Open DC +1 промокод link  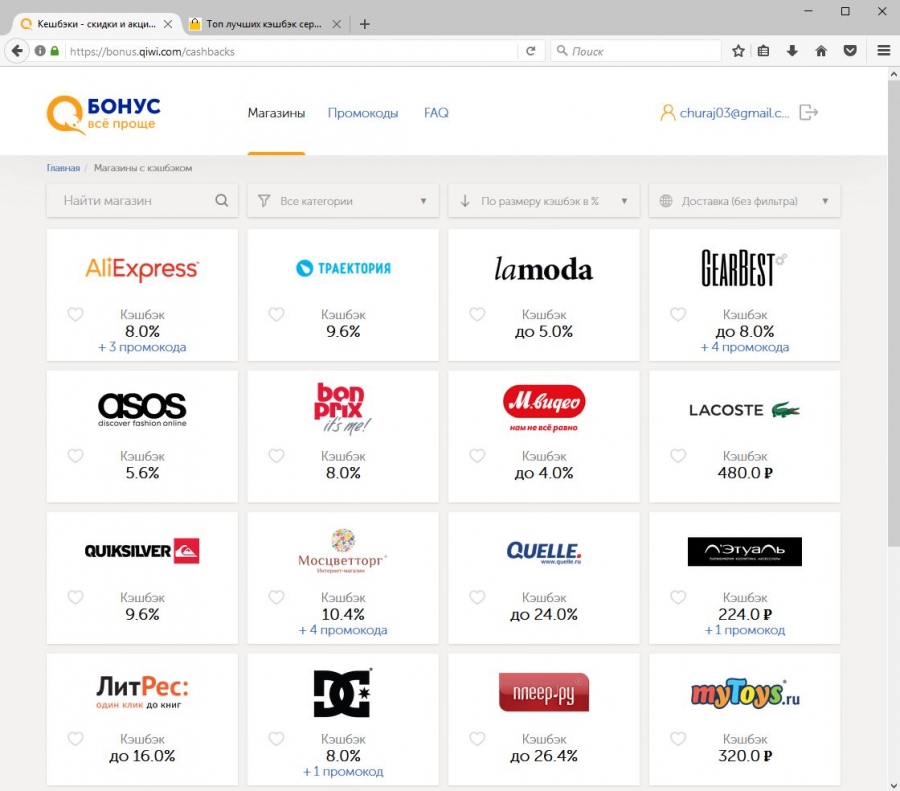[343, 771]
